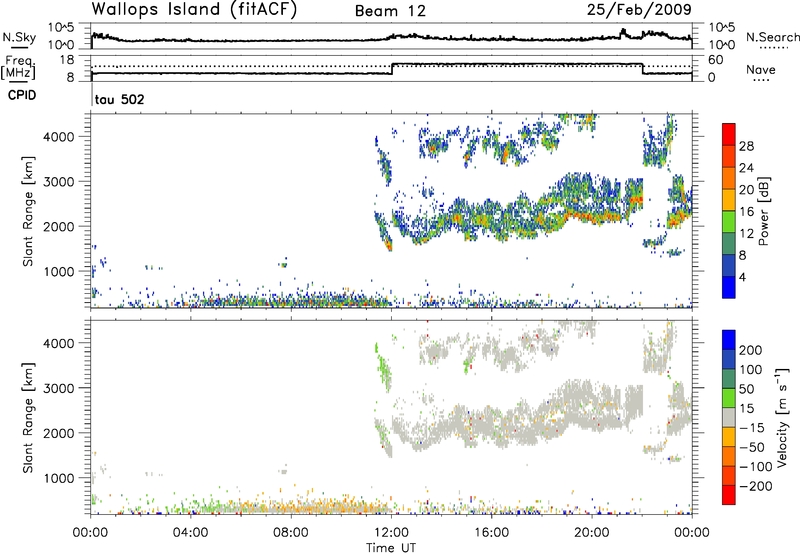The height and width of the screenshot is (554, 800).
Task: Click the 'Nave' legend label
Action: pyautogui.click(x=760, y=69)
